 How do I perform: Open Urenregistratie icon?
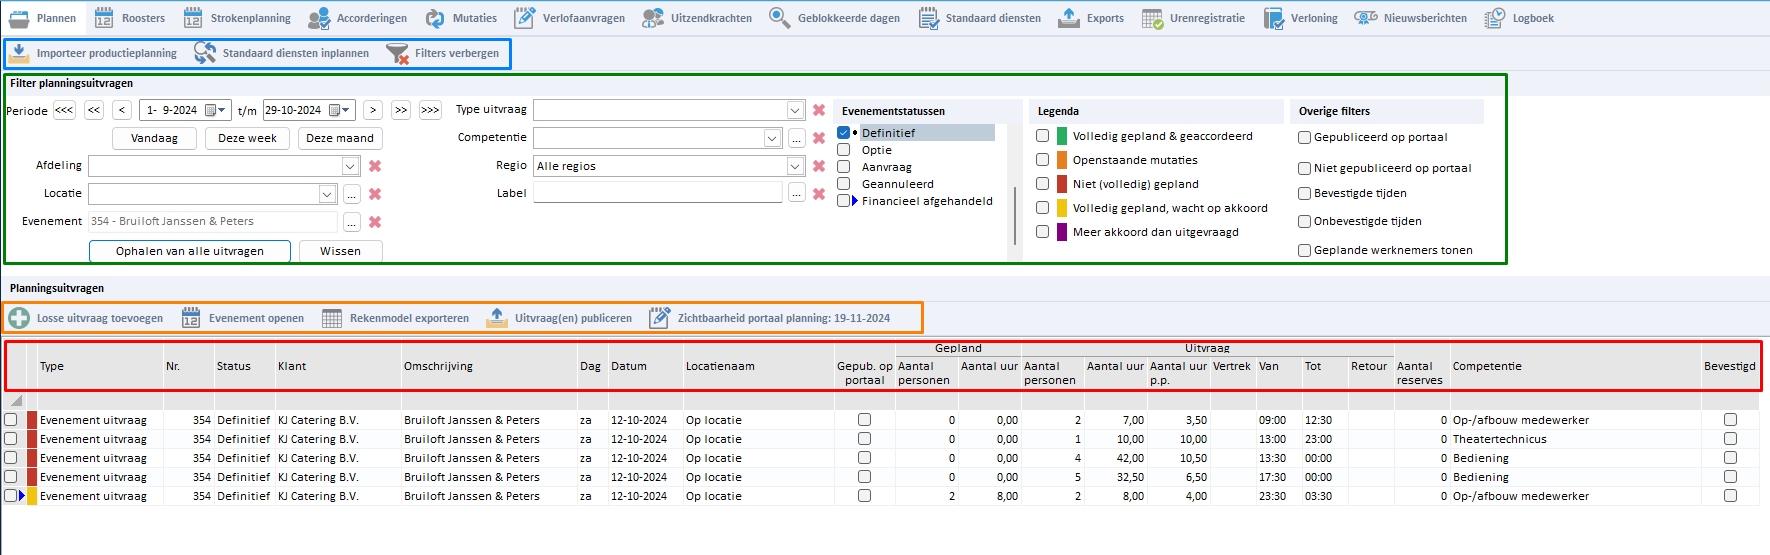point(1153,18)
